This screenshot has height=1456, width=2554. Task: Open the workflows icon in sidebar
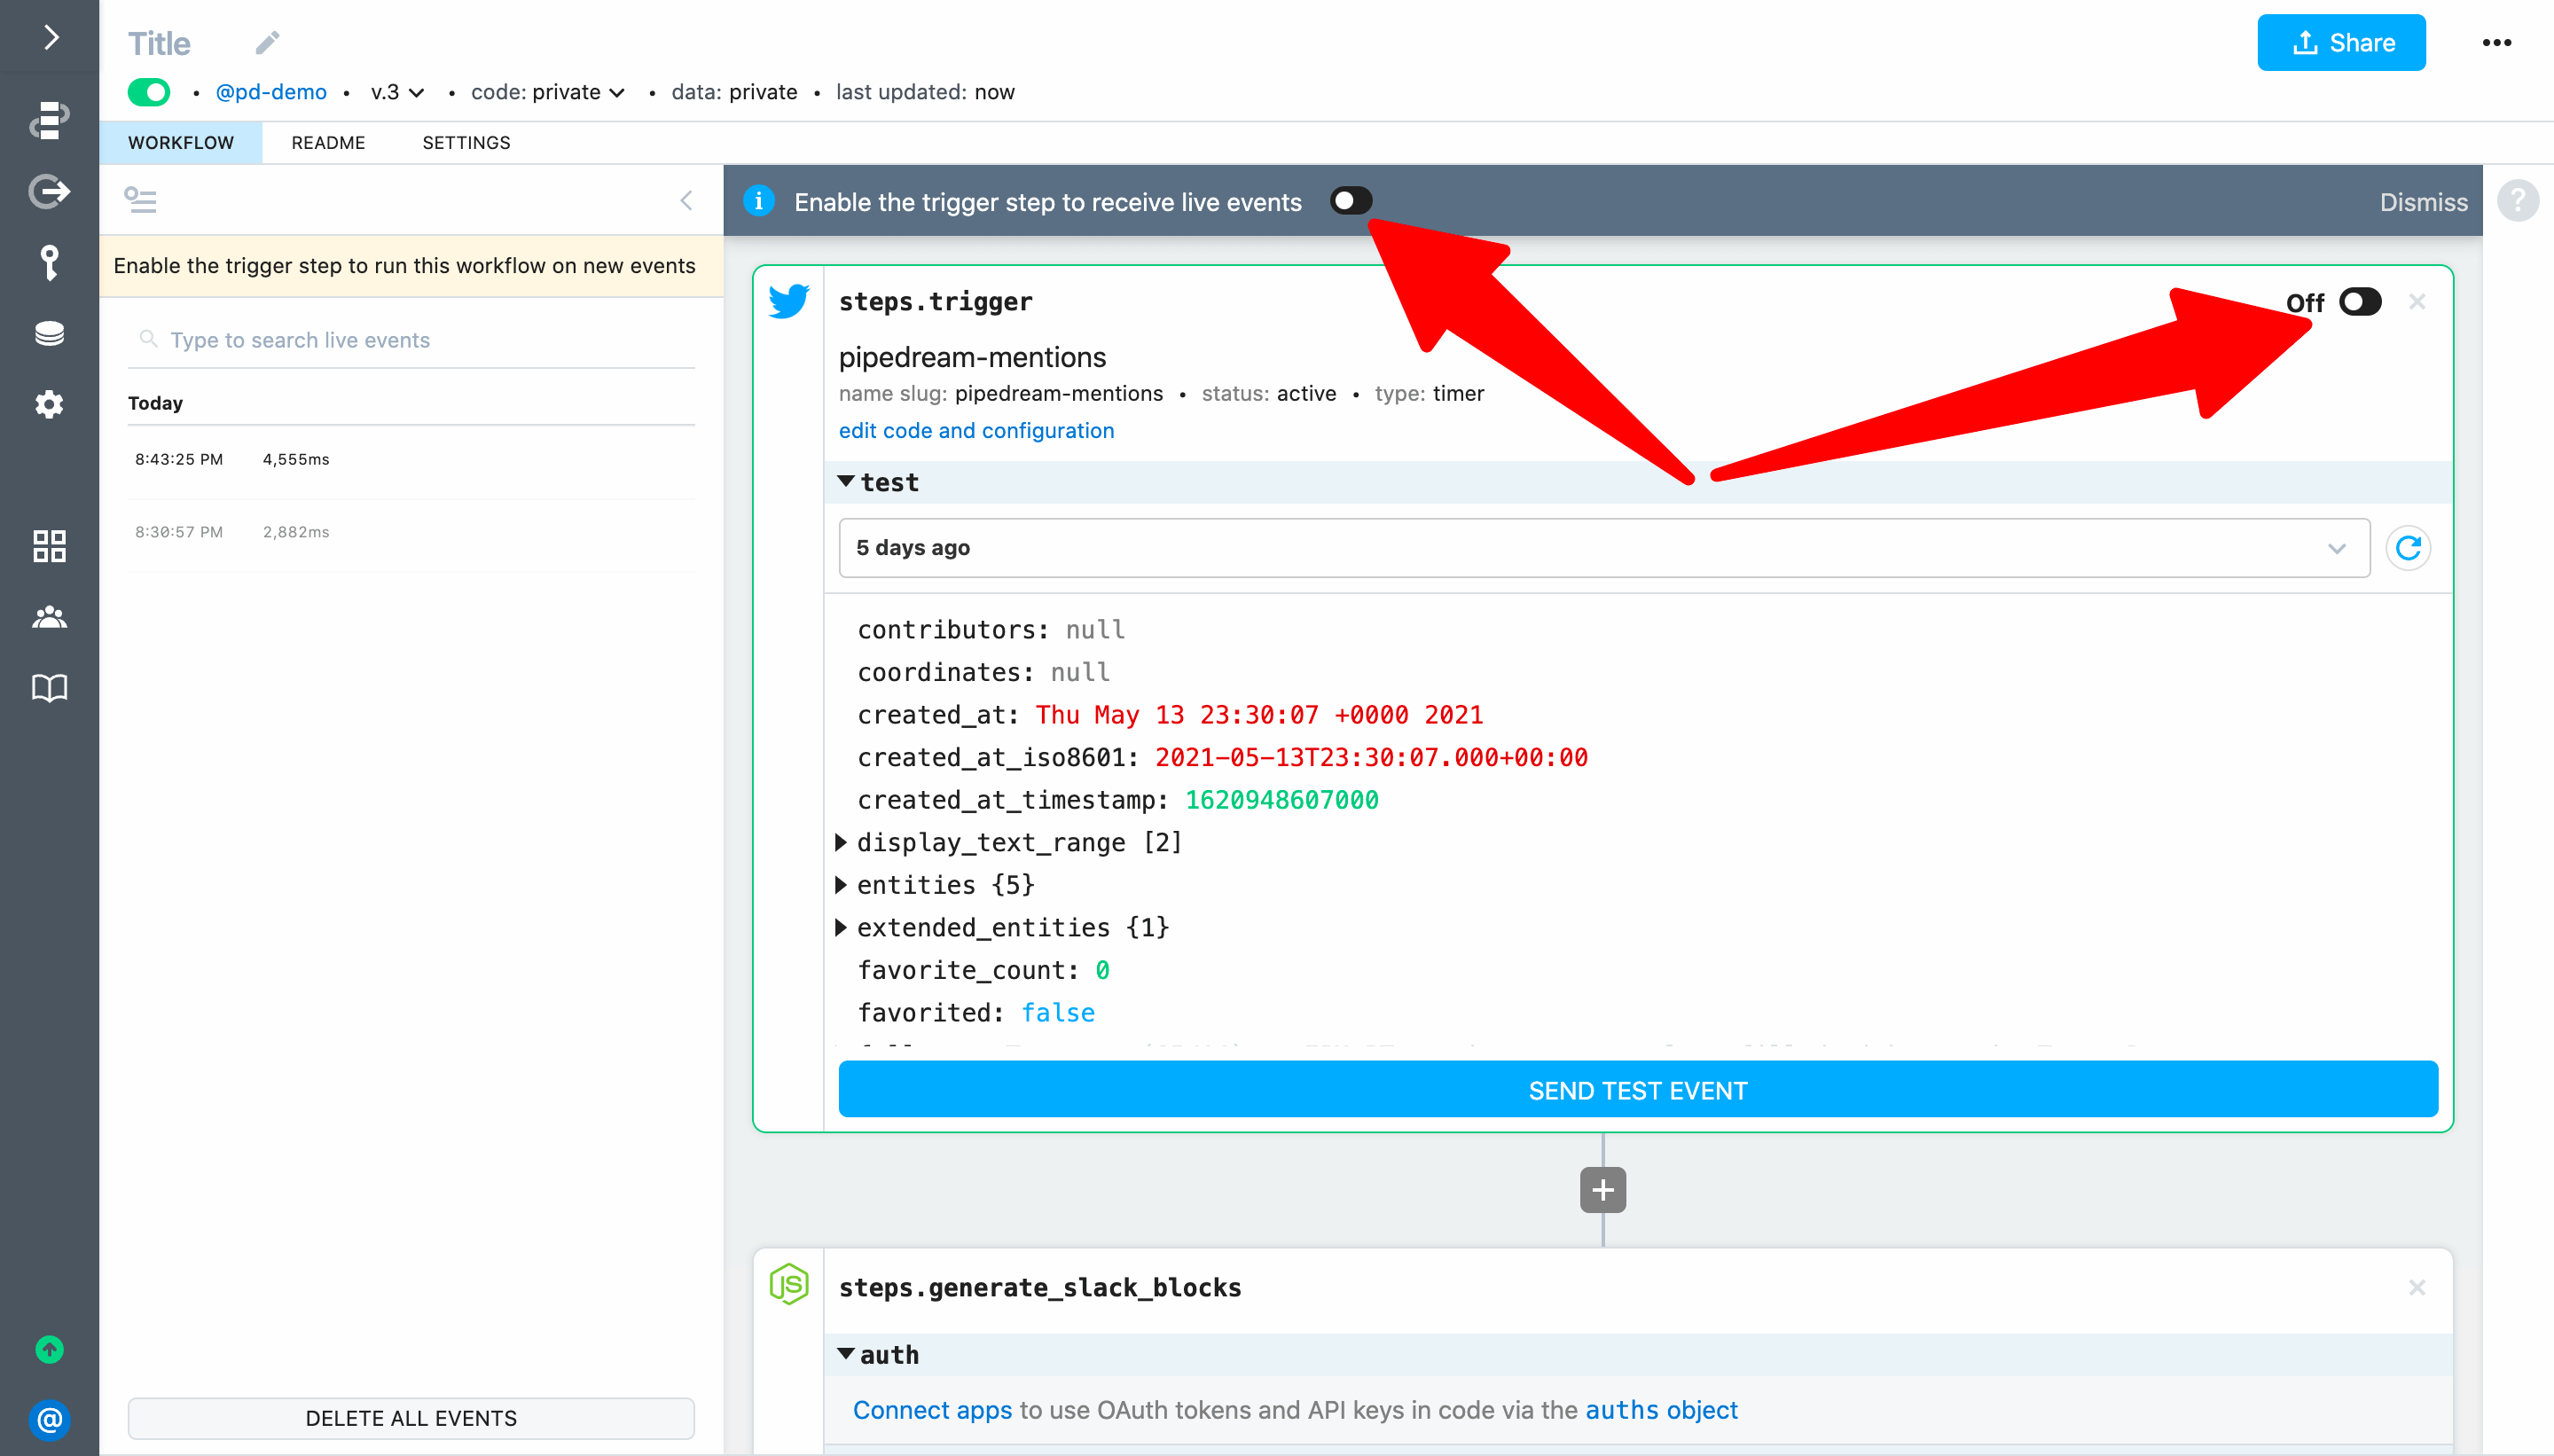pos(49,120)
